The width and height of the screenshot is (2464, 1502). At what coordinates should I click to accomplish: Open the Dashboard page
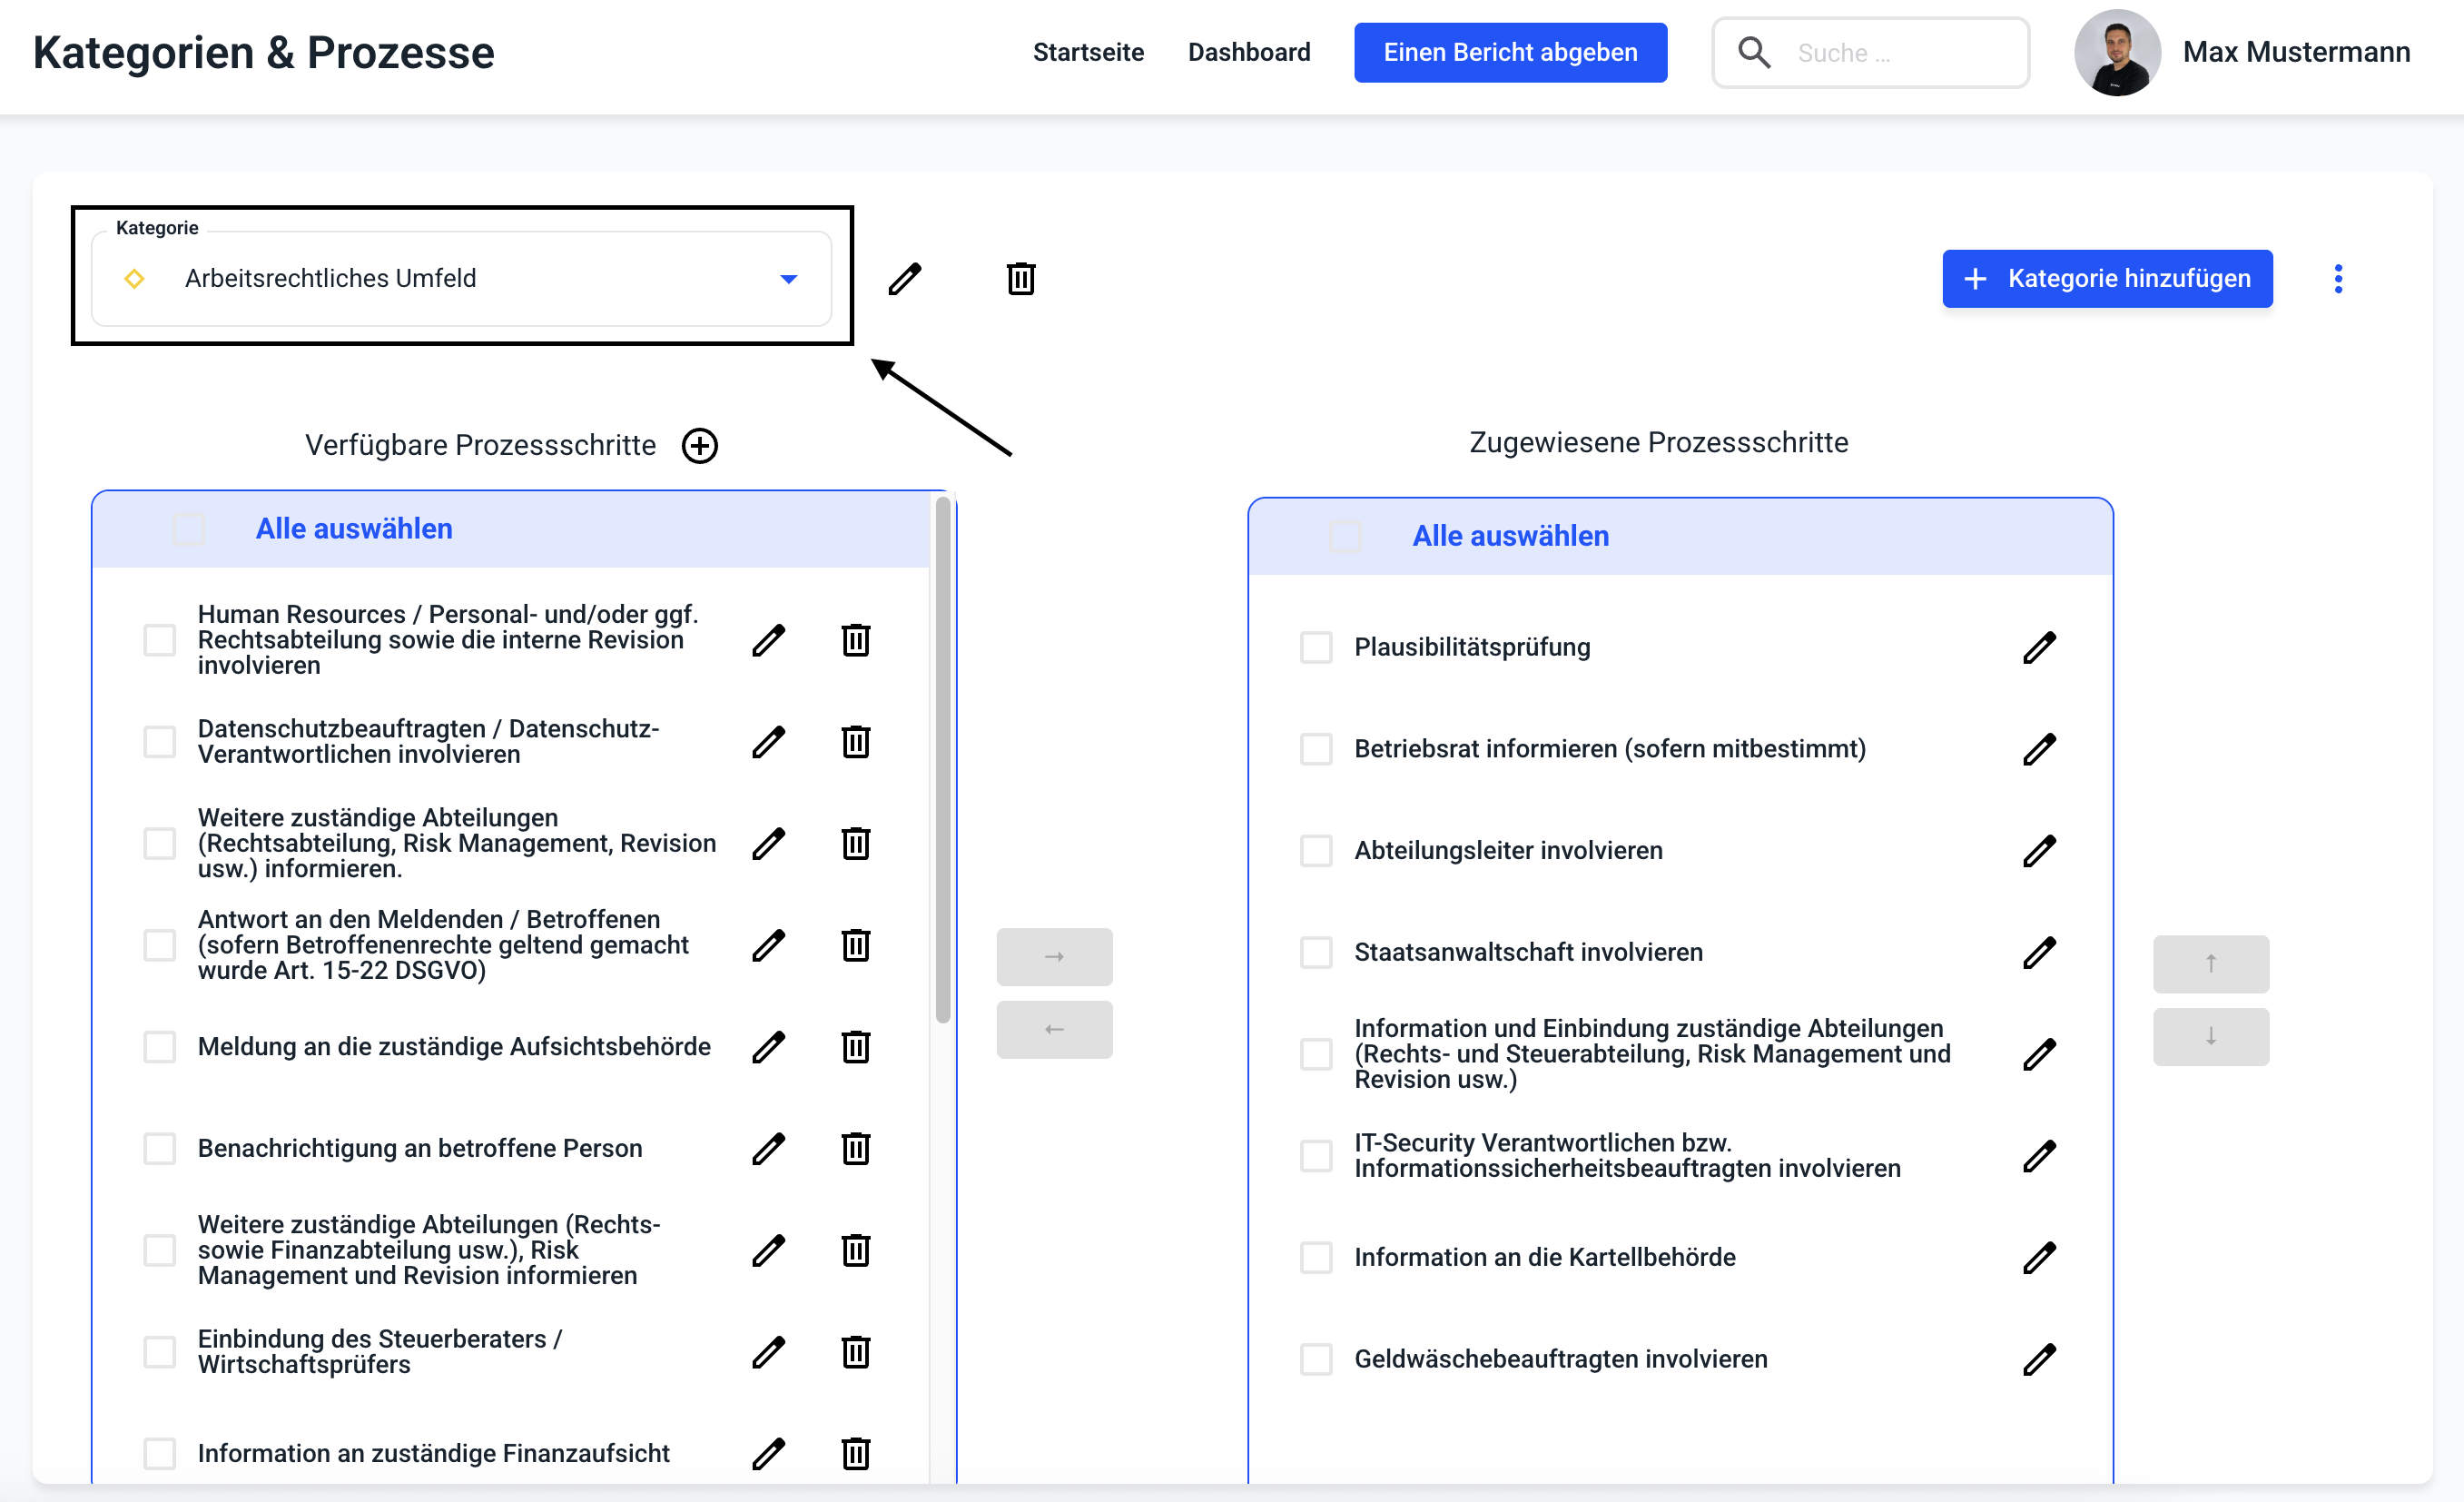(x=1248, y=53)
